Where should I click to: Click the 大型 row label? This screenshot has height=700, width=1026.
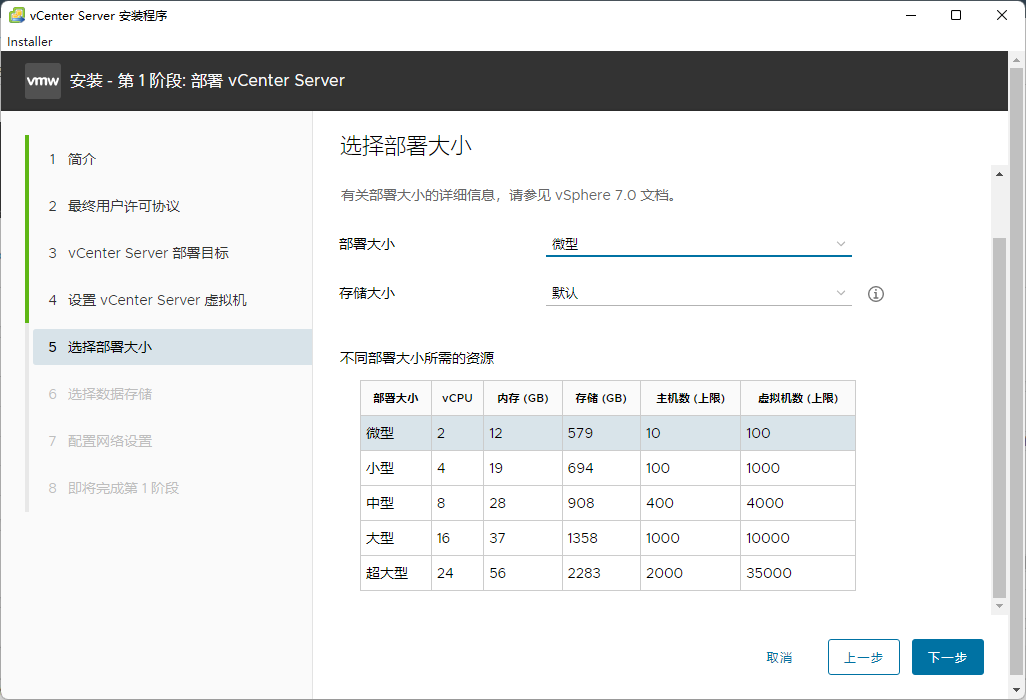point(380,538)
